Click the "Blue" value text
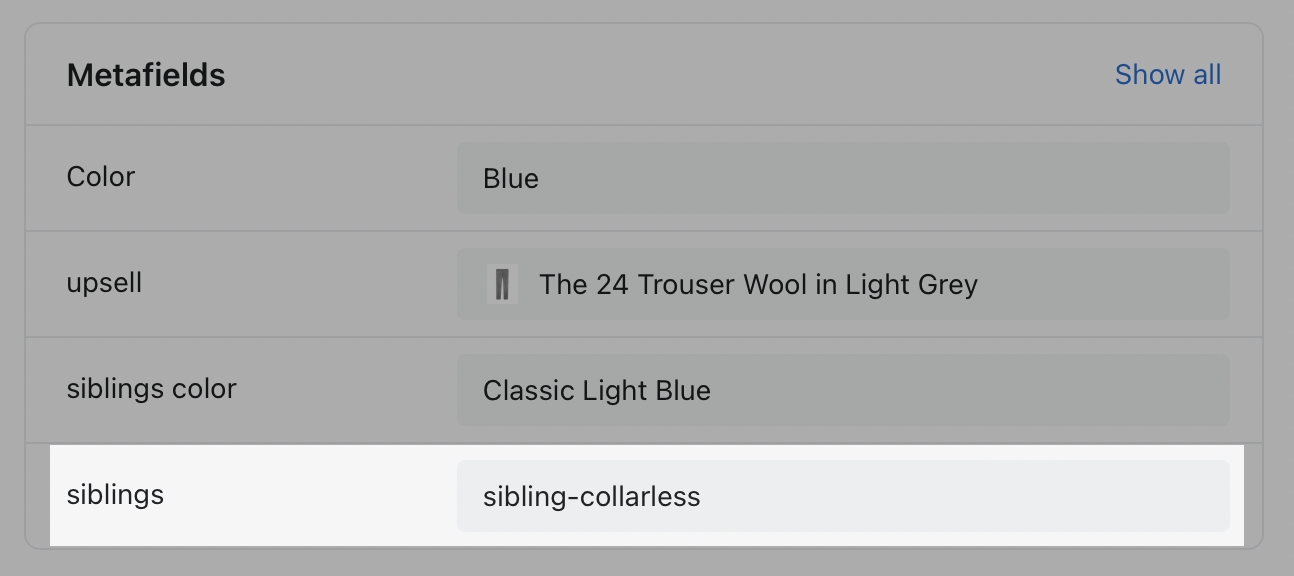 pos(510,179)
